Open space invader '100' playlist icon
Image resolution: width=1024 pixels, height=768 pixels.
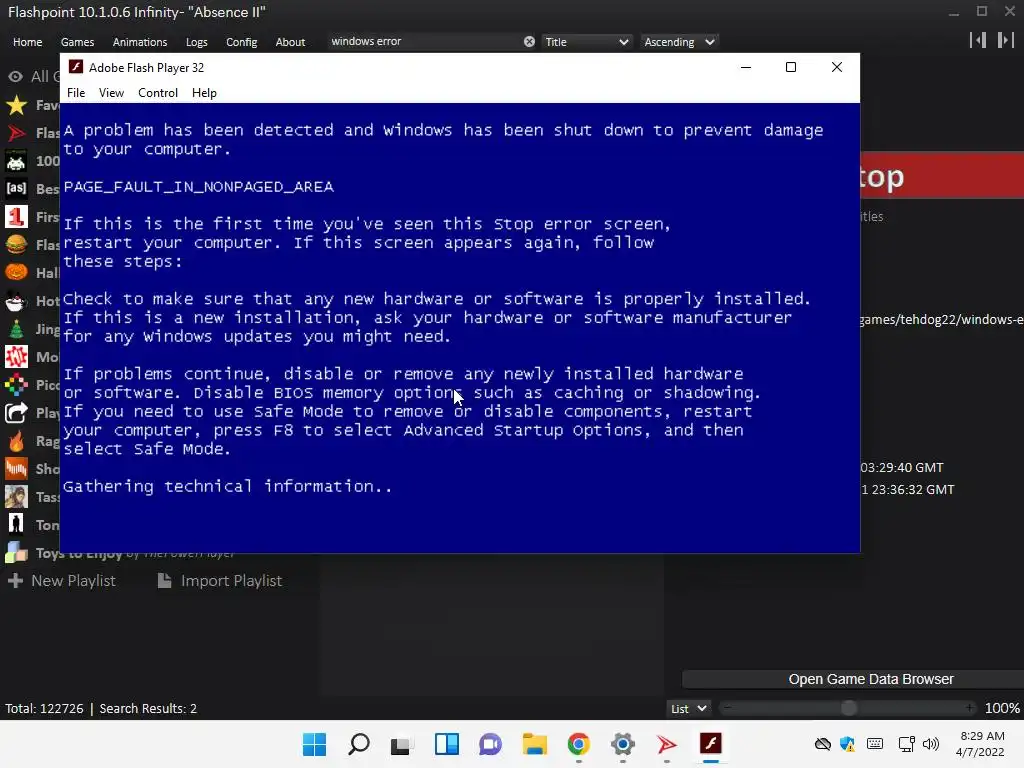[x=16, y=161]
